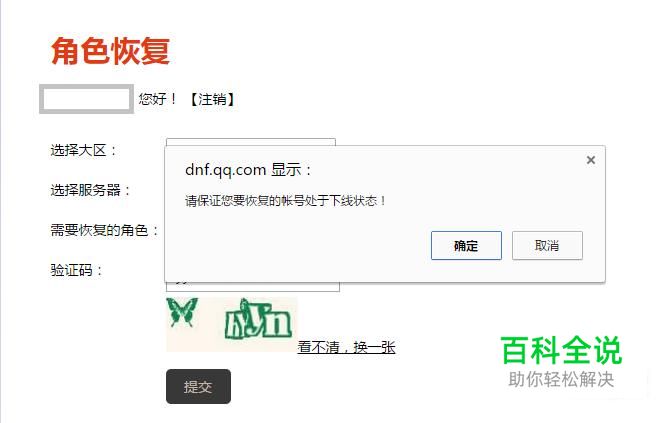Screen dimensions: 672x423
Task: Log out via the 【注销】 link
Action: (212, 99)
